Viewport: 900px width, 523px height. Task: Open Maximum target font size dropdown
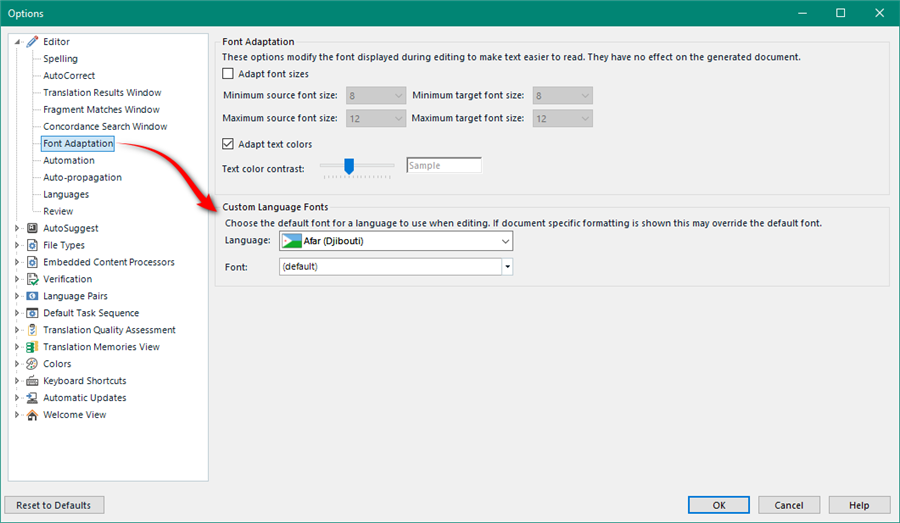pos(562,118)
